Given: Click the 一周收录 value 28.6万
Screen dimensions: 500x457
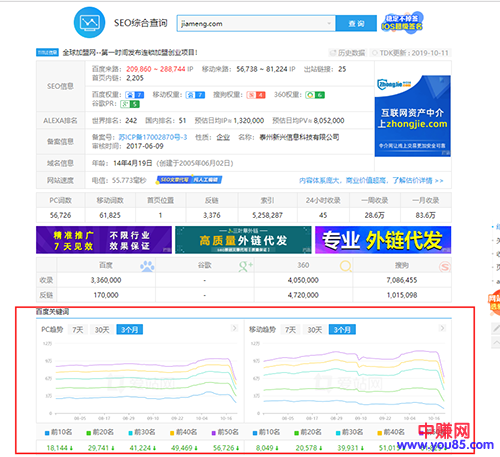Looking at the screenshot, I should pyautogui.click(x=374, y=215).
